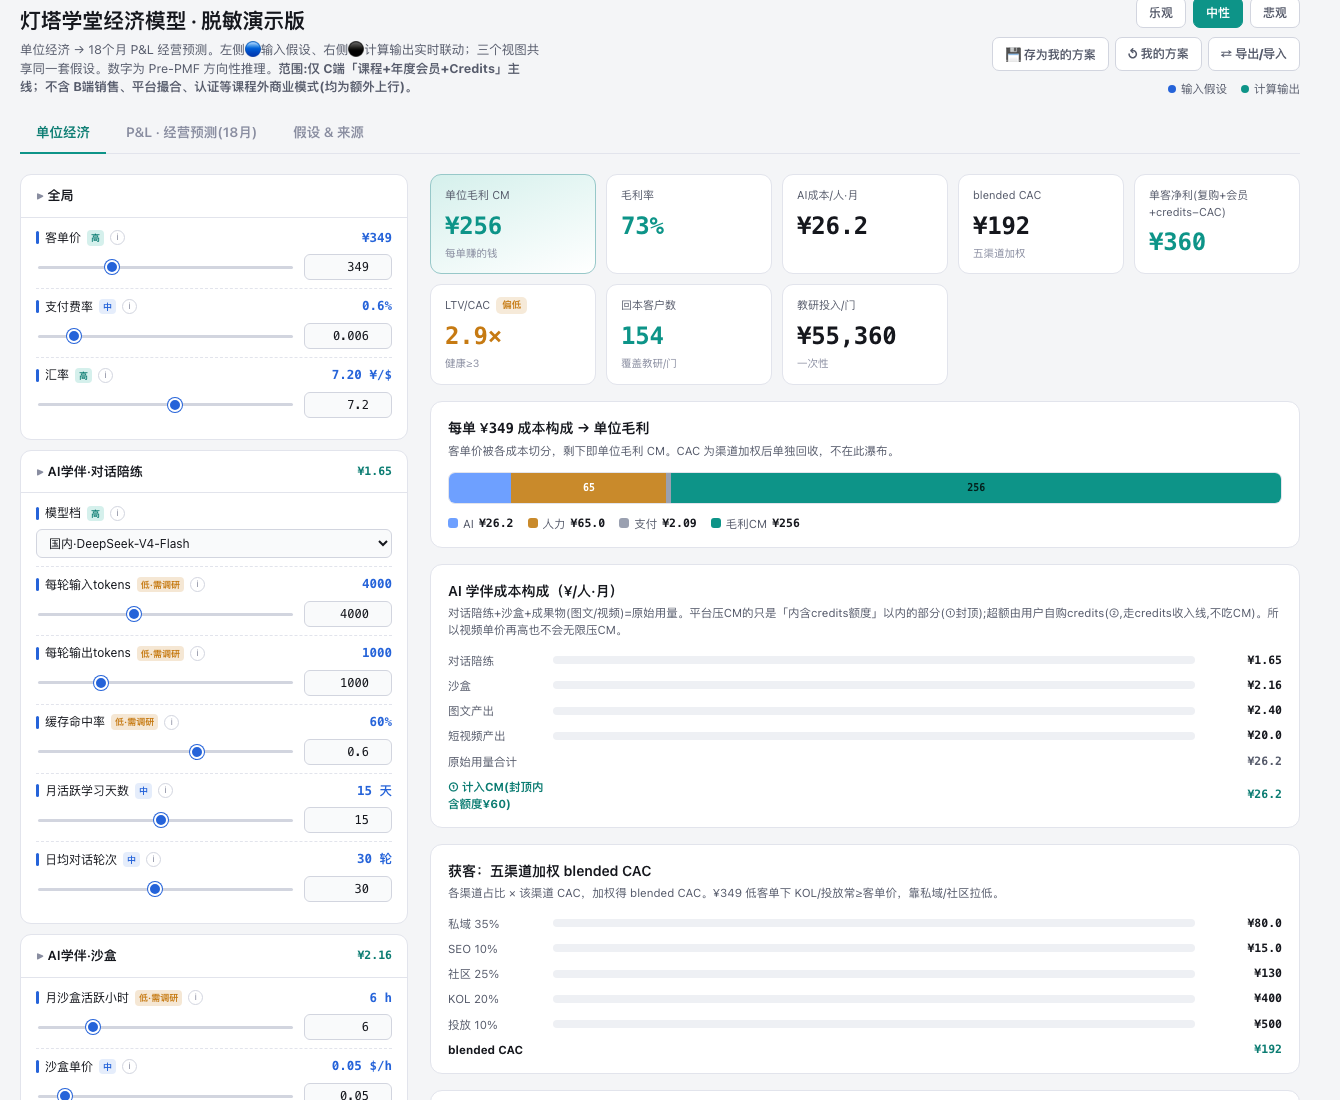1340x1100 pixels.
Task: Click the info icon next to 每轮输入tokens
Action: (x=197, y=584)
